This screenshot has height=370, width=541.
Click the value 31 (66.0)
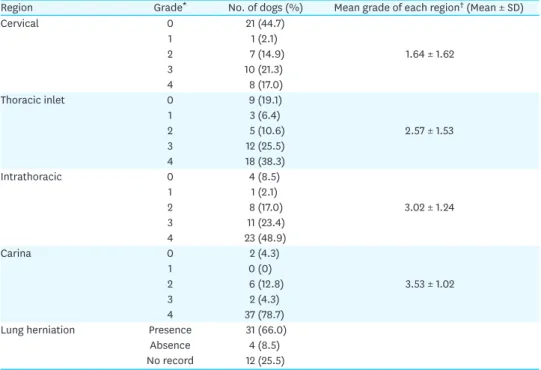click(266, 330)
